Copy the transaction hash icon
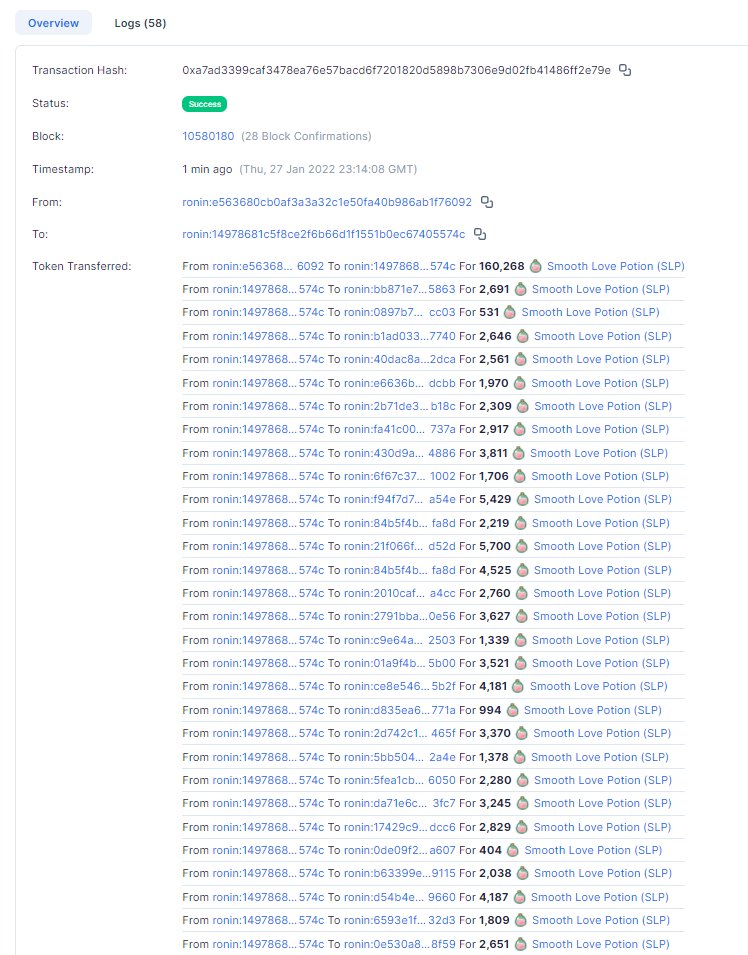This screenshot has width=748, height=955. coord(625,70)
